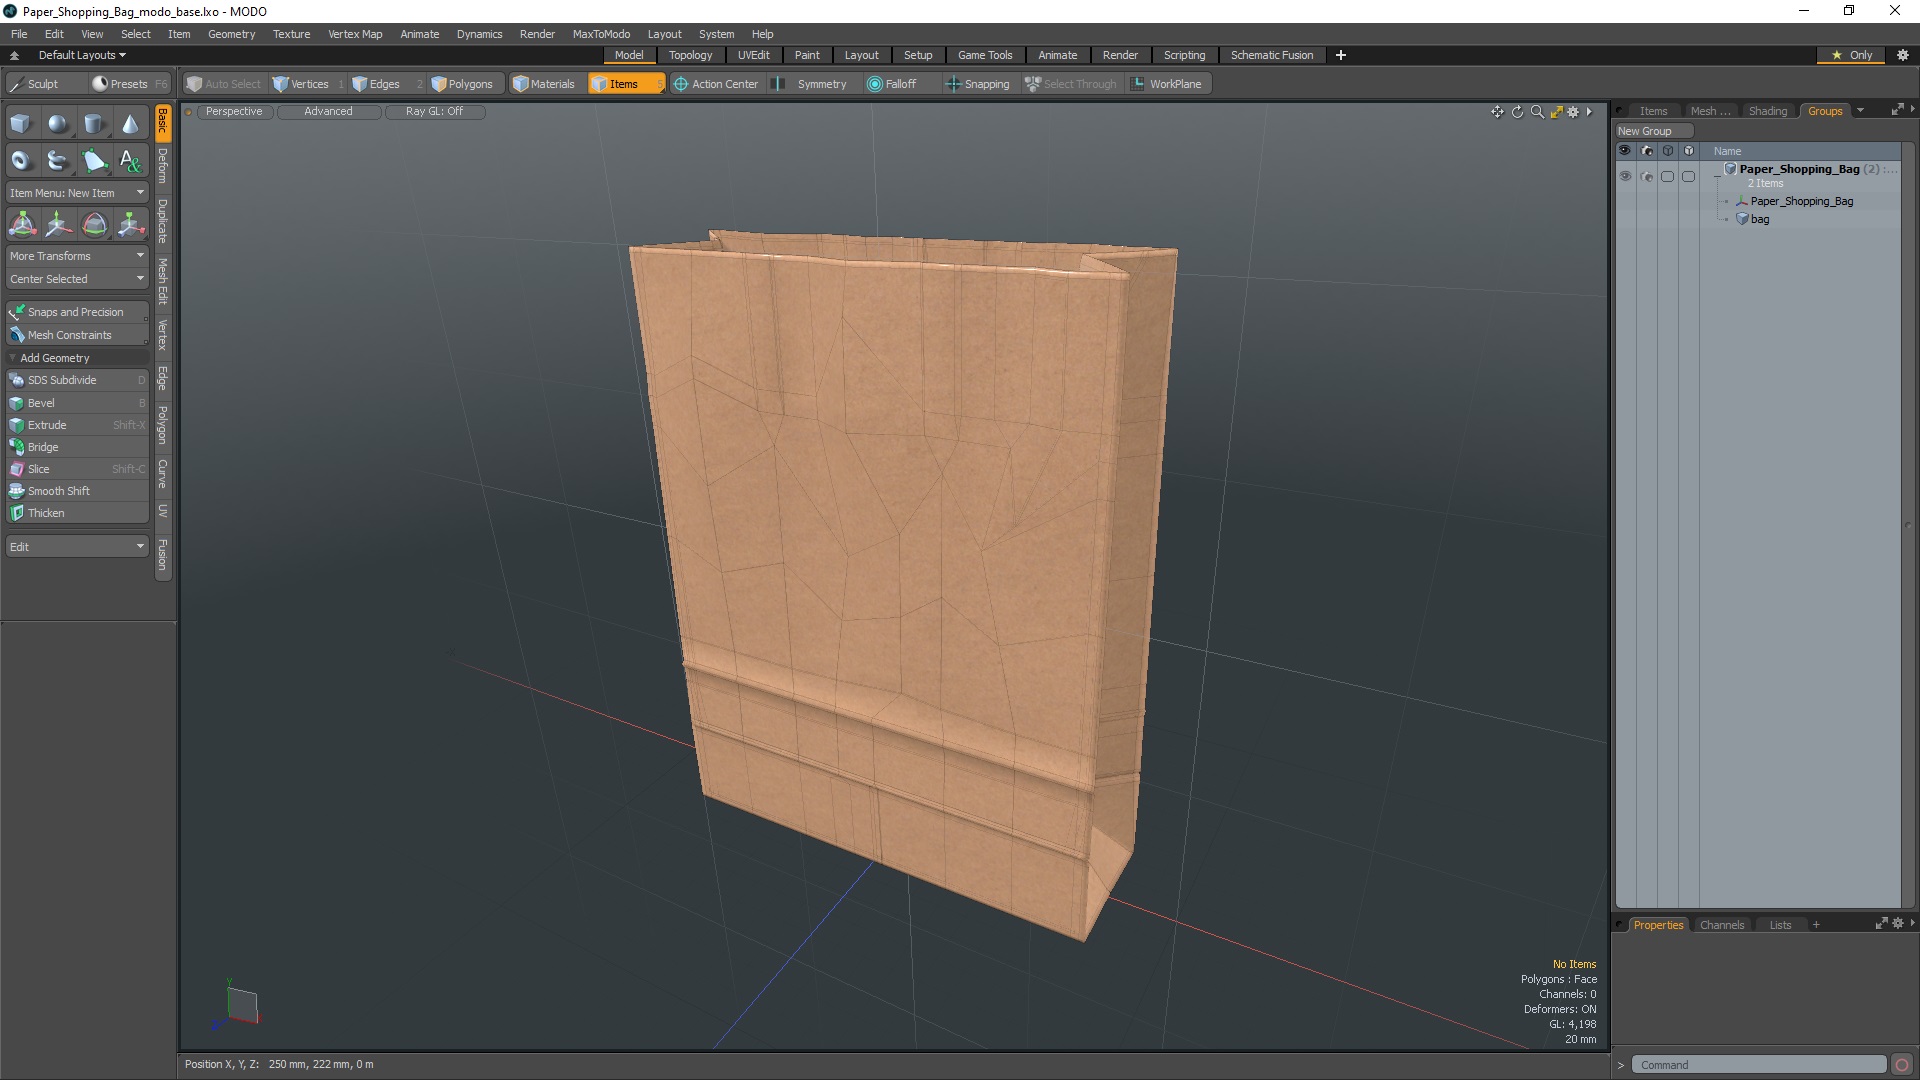Open the Groups panel tabs dropdown arrow
The image size is (1920, 1080).
pyautogui.click(x=1860, y=110)
